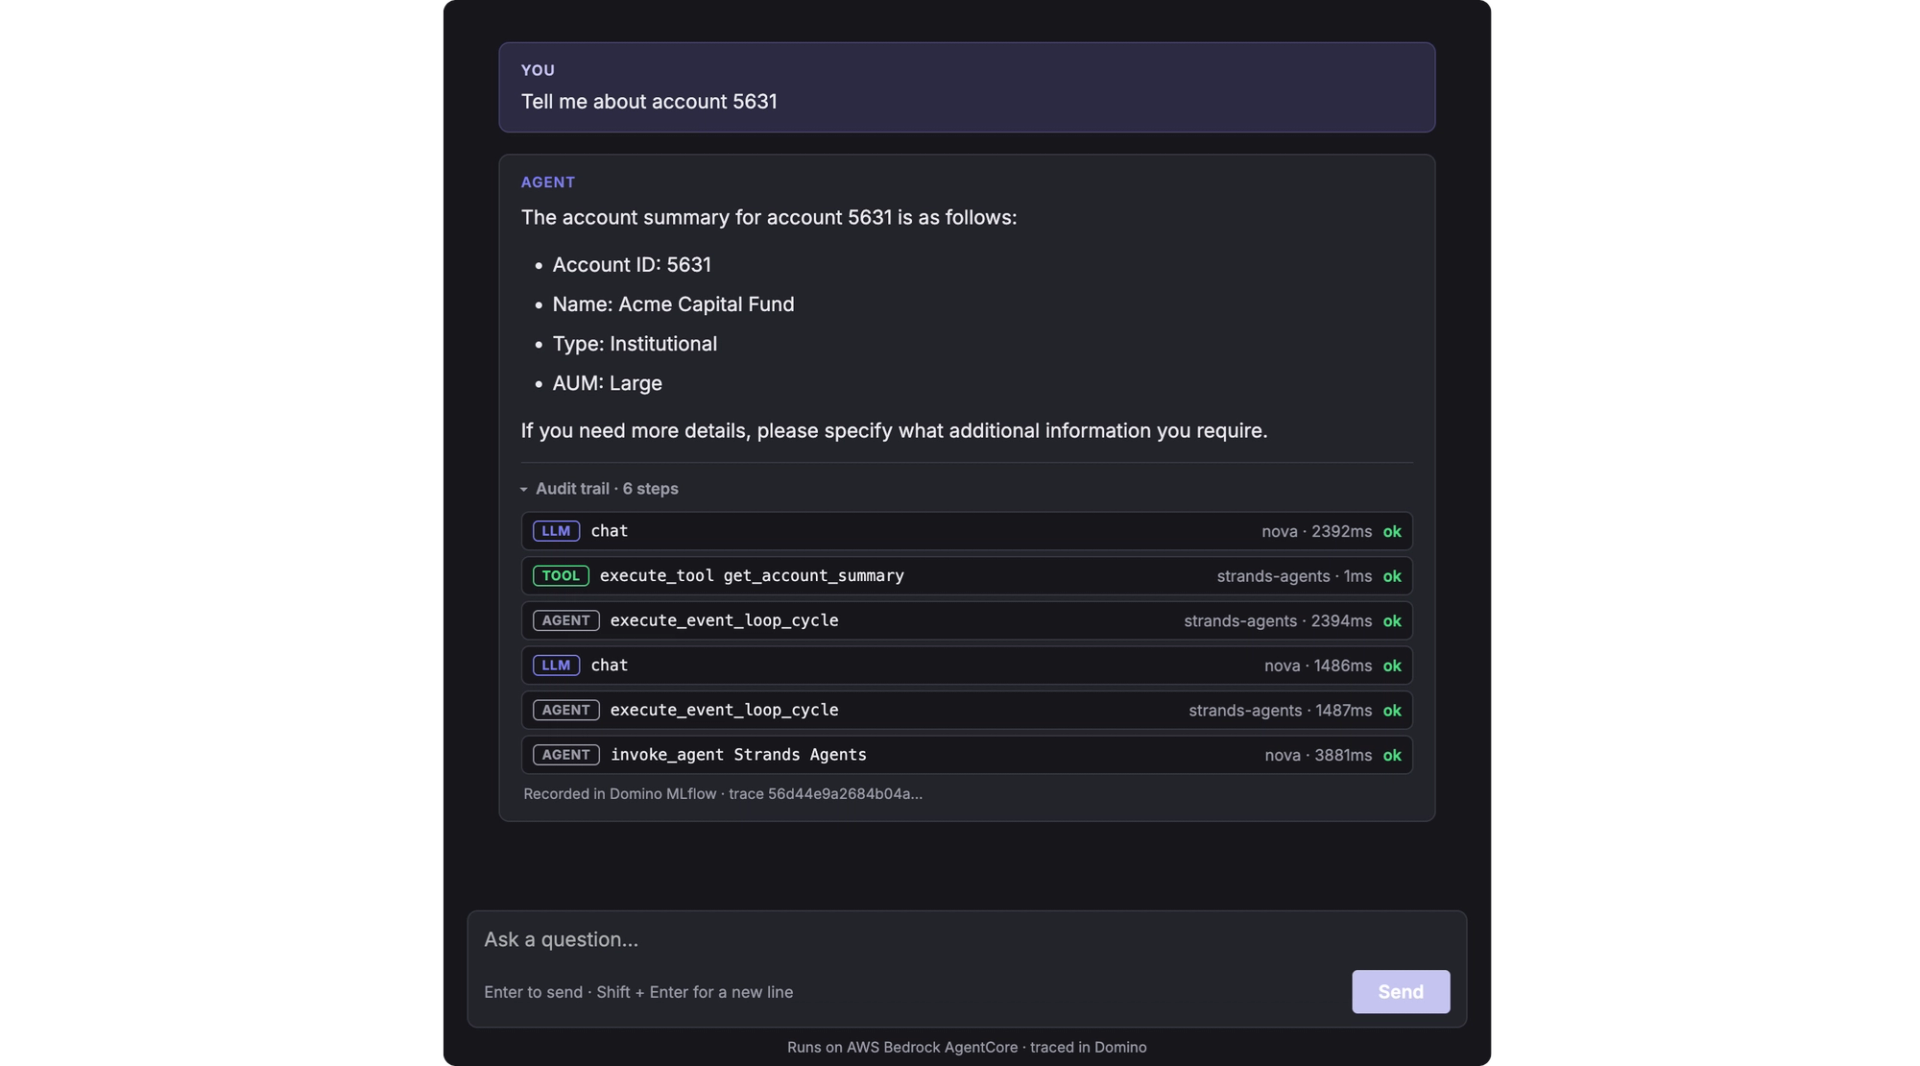Expand the Audit trail 6 steps label

[x=607, y=489]
